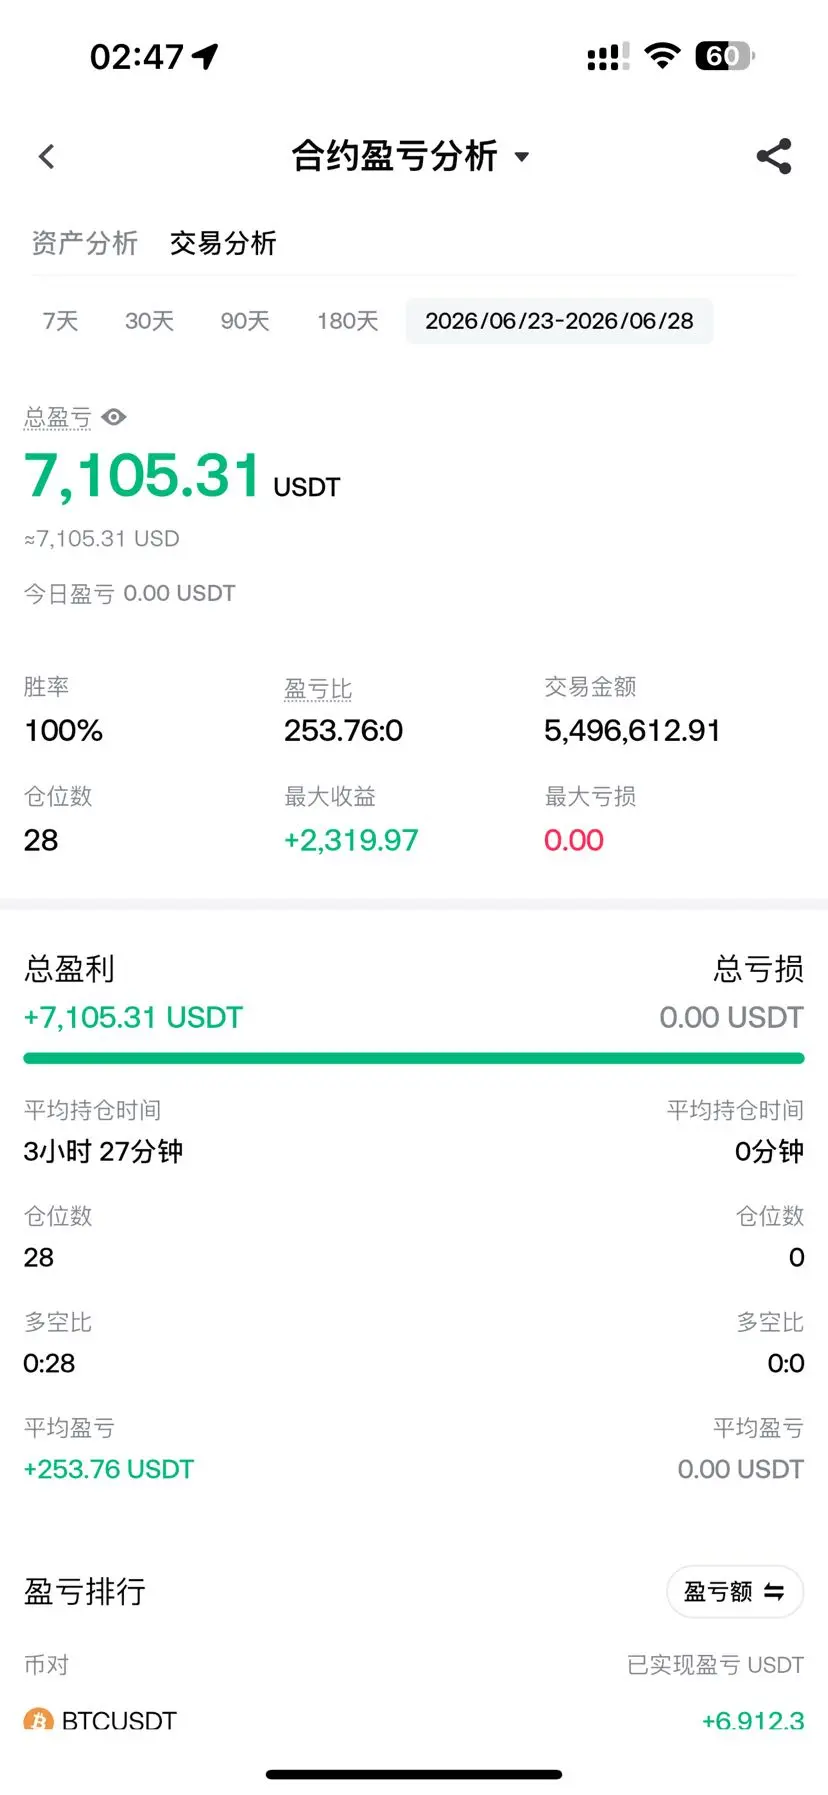Select the 180天 period filter
Image resolution: width=828 pixels, height=1795 pixels.
point(348,321)
